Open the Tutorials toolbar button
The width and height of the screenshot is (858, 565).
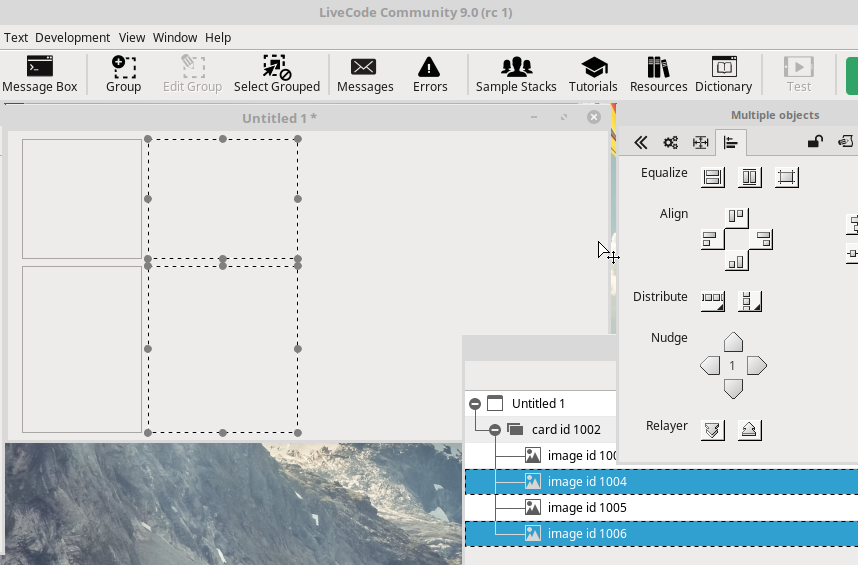[593, 75]
